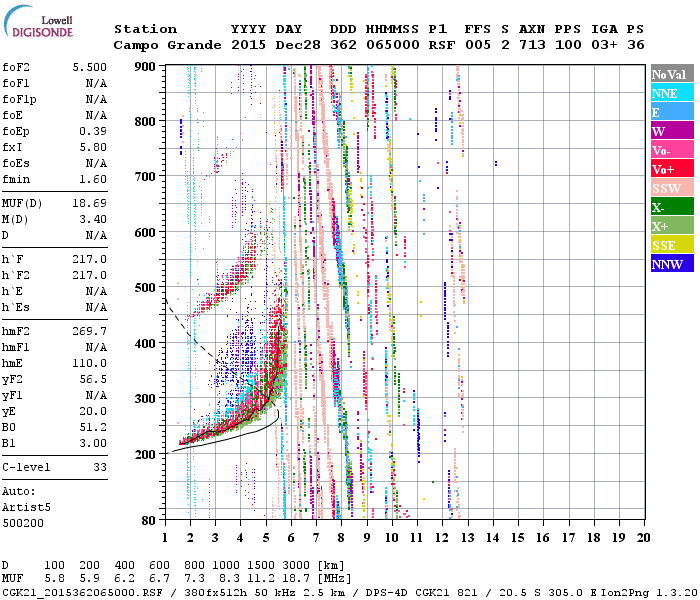The image size is (700, 600).
Task: Select the NNE legend swatch
Action: (x=672, y=92)
